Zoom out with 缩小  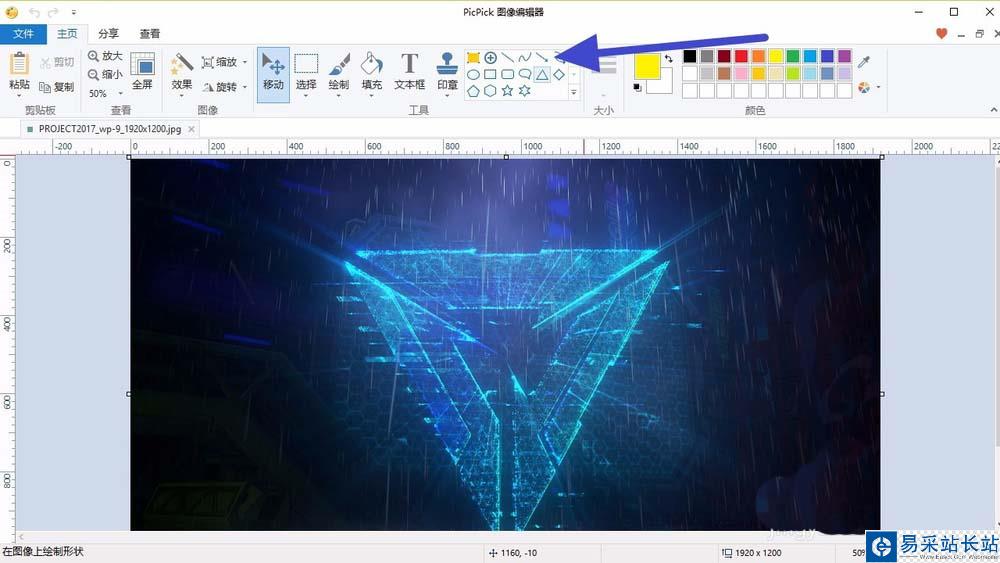[105, 74]
